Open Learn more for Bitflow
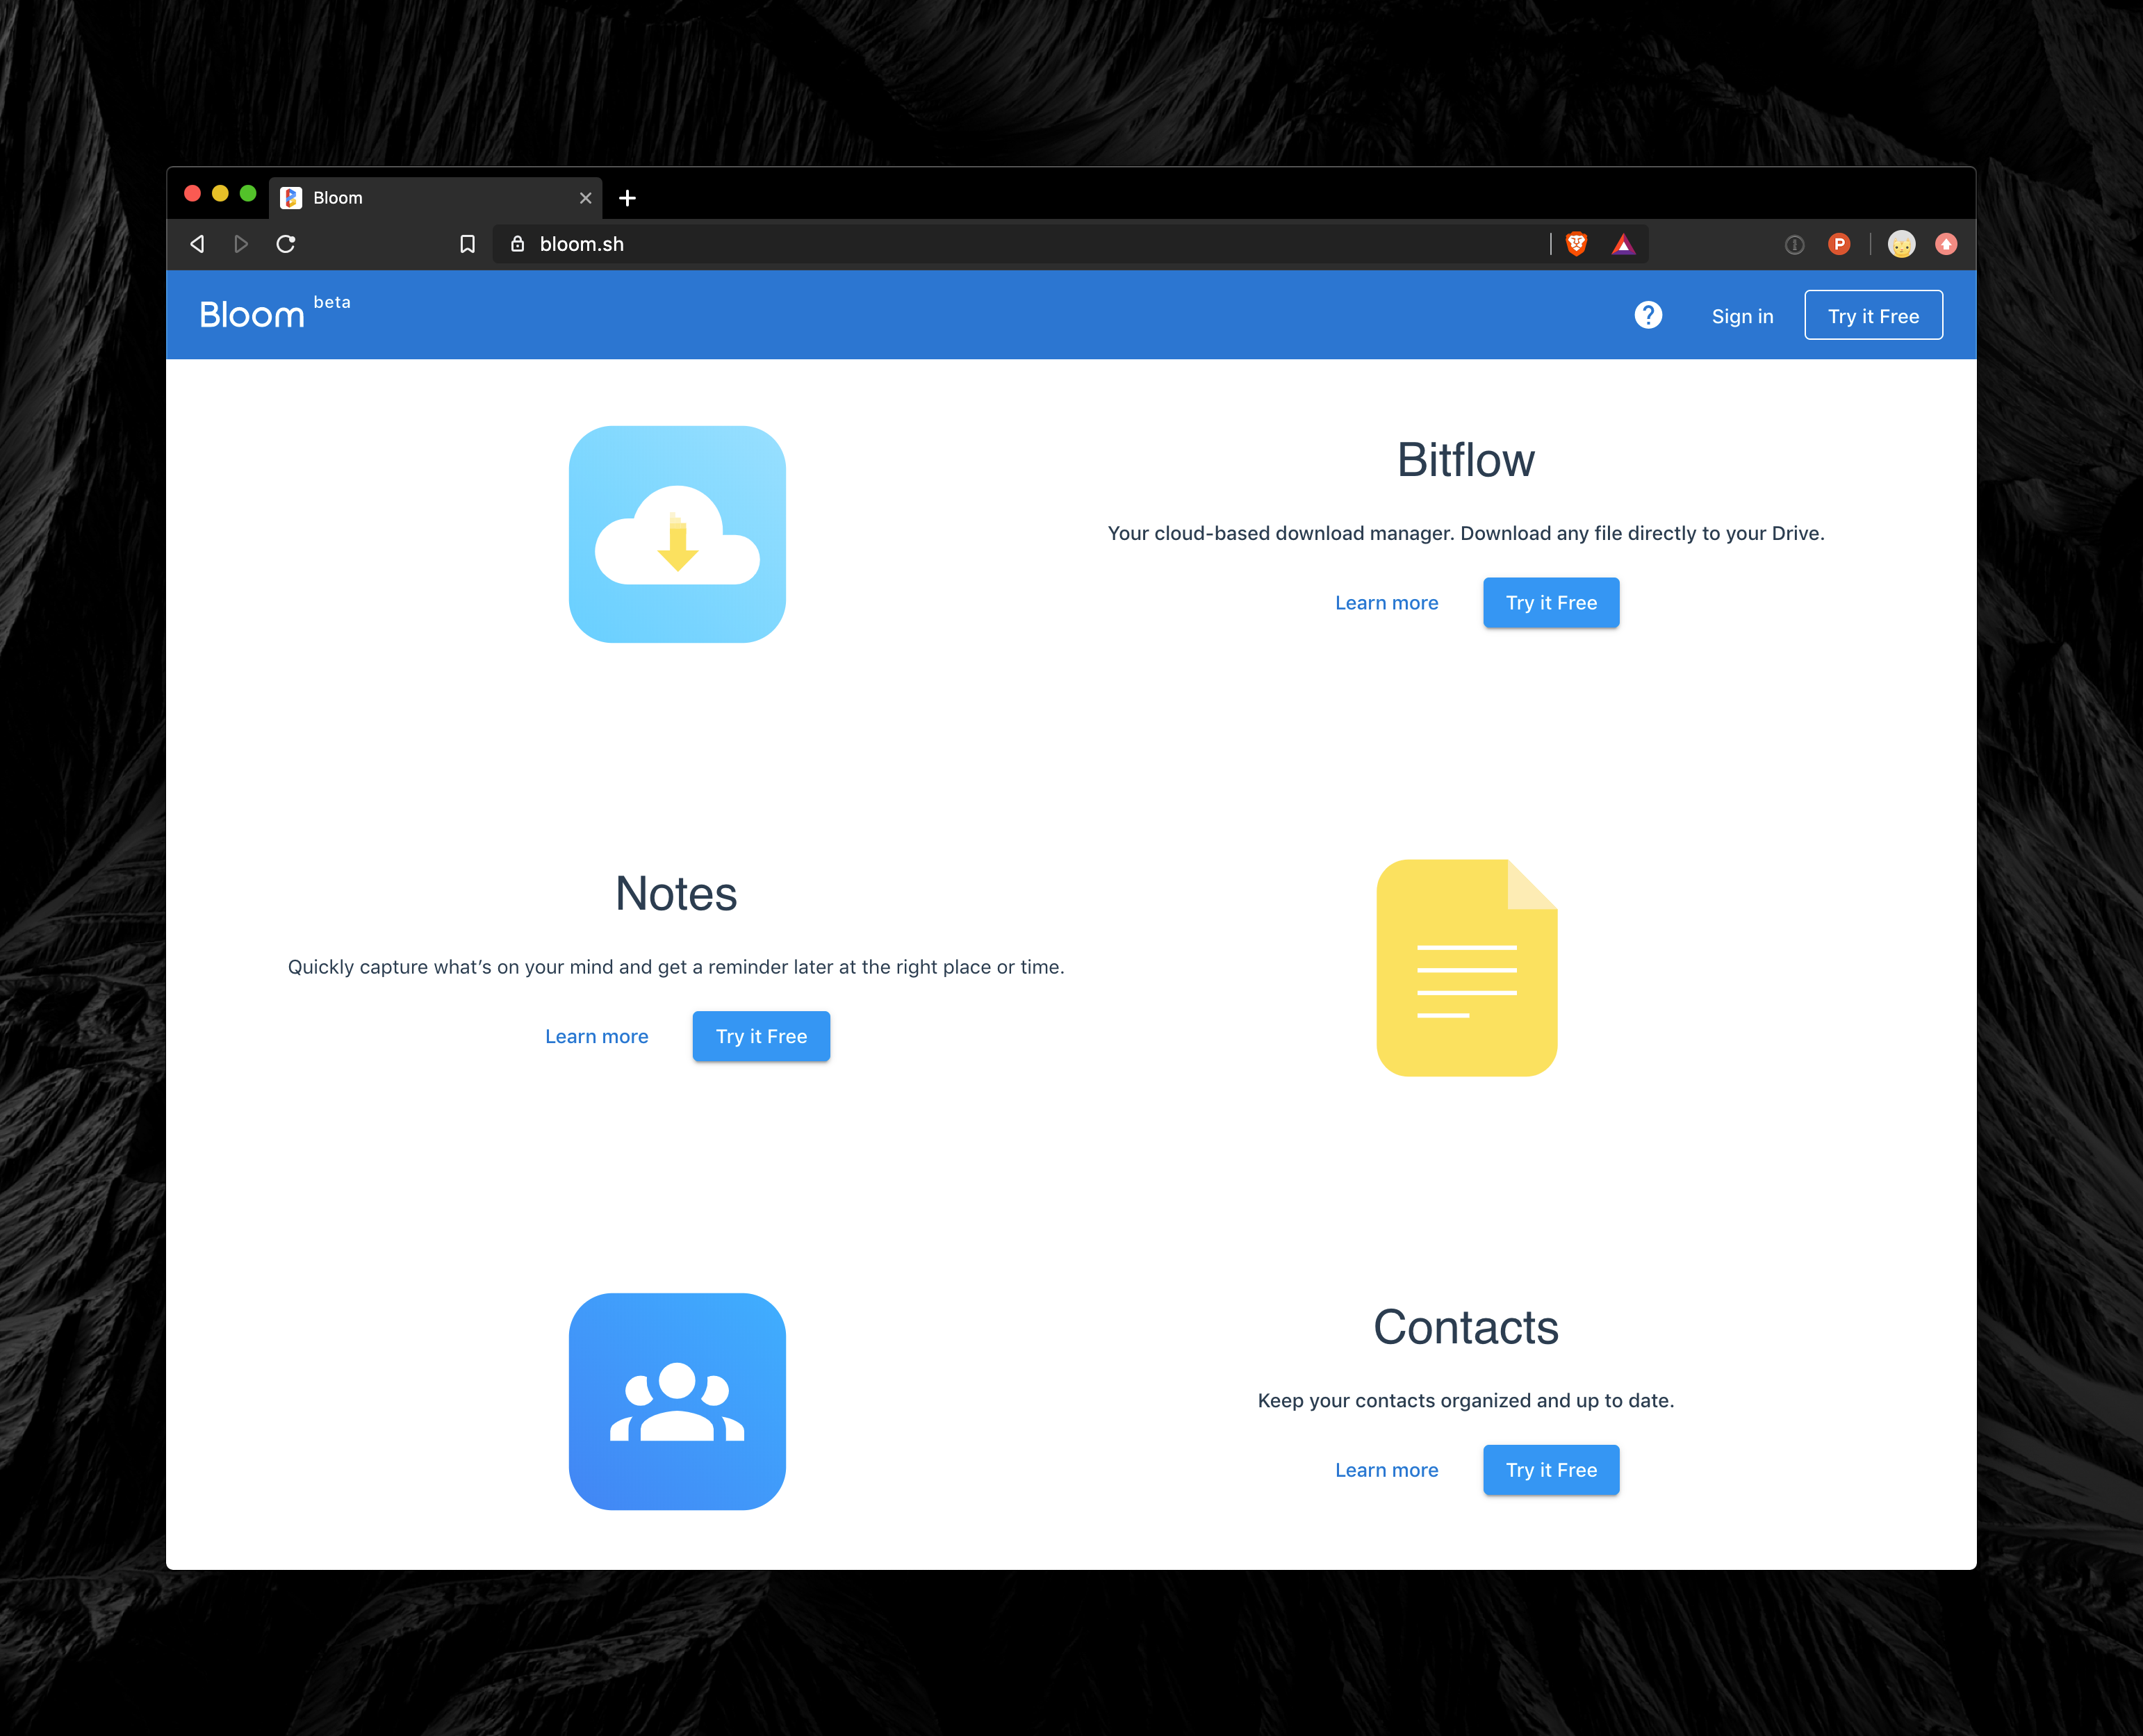 pyautogui.click(x=1386, y=603)
